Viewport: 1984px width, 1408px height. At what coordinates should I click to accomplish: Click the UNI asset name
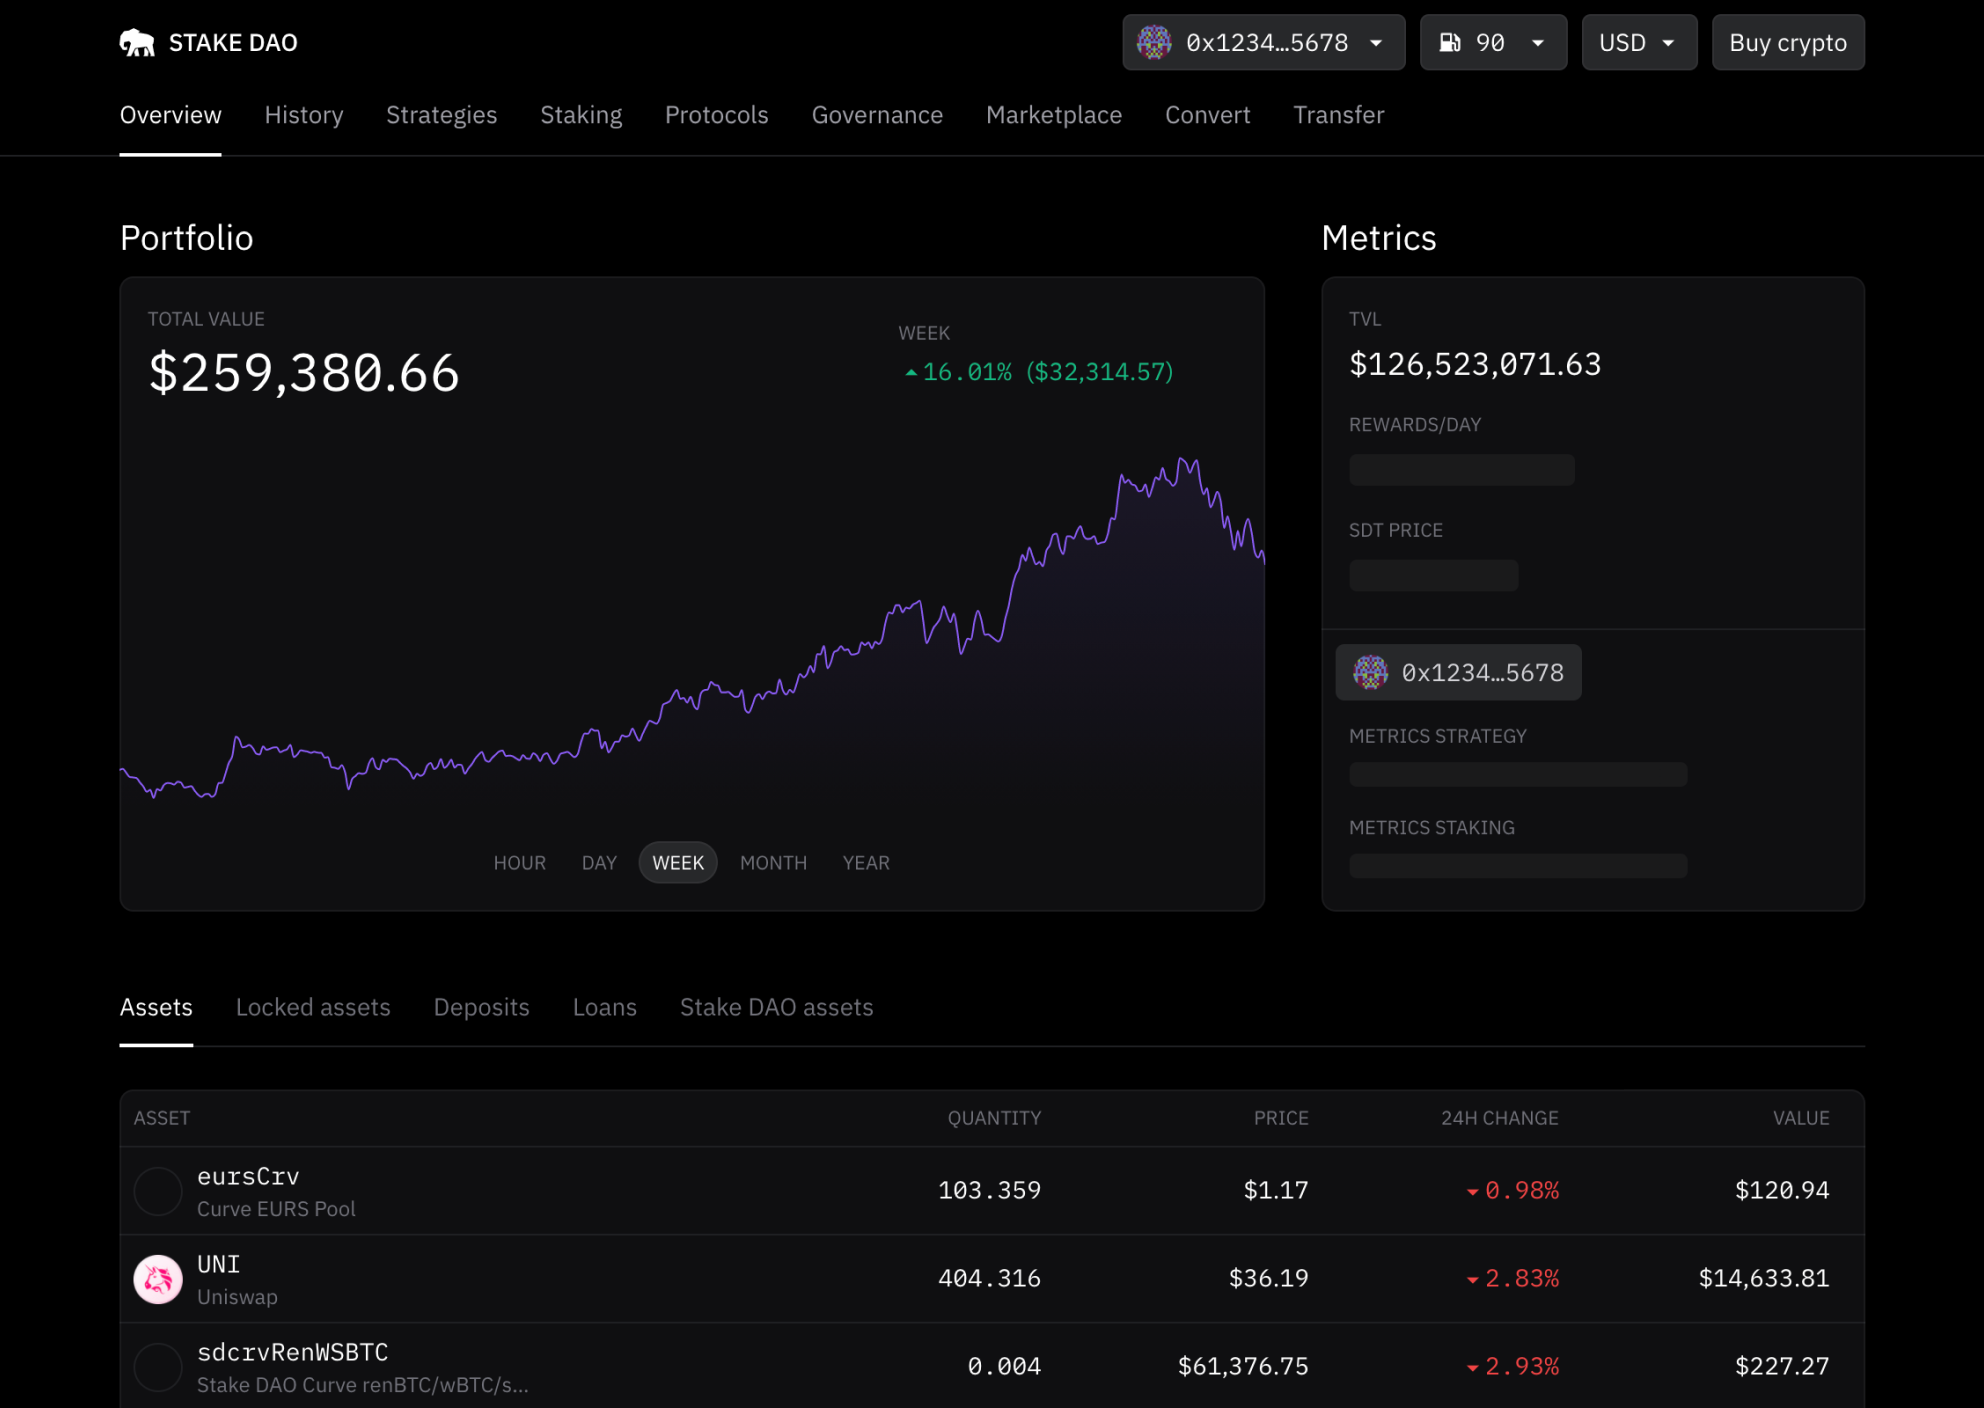click(x=218, y=1265)
